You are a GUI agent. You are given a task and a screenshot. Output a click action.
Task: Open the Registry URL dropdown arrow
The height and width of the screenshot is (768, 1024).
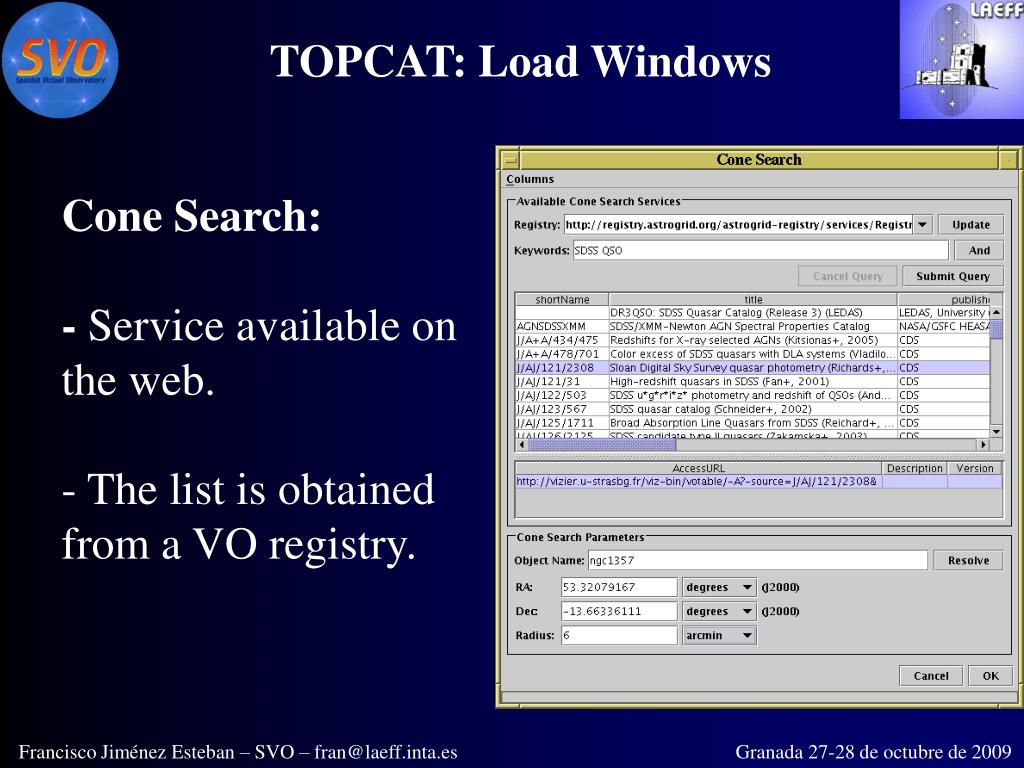(922, 225)
